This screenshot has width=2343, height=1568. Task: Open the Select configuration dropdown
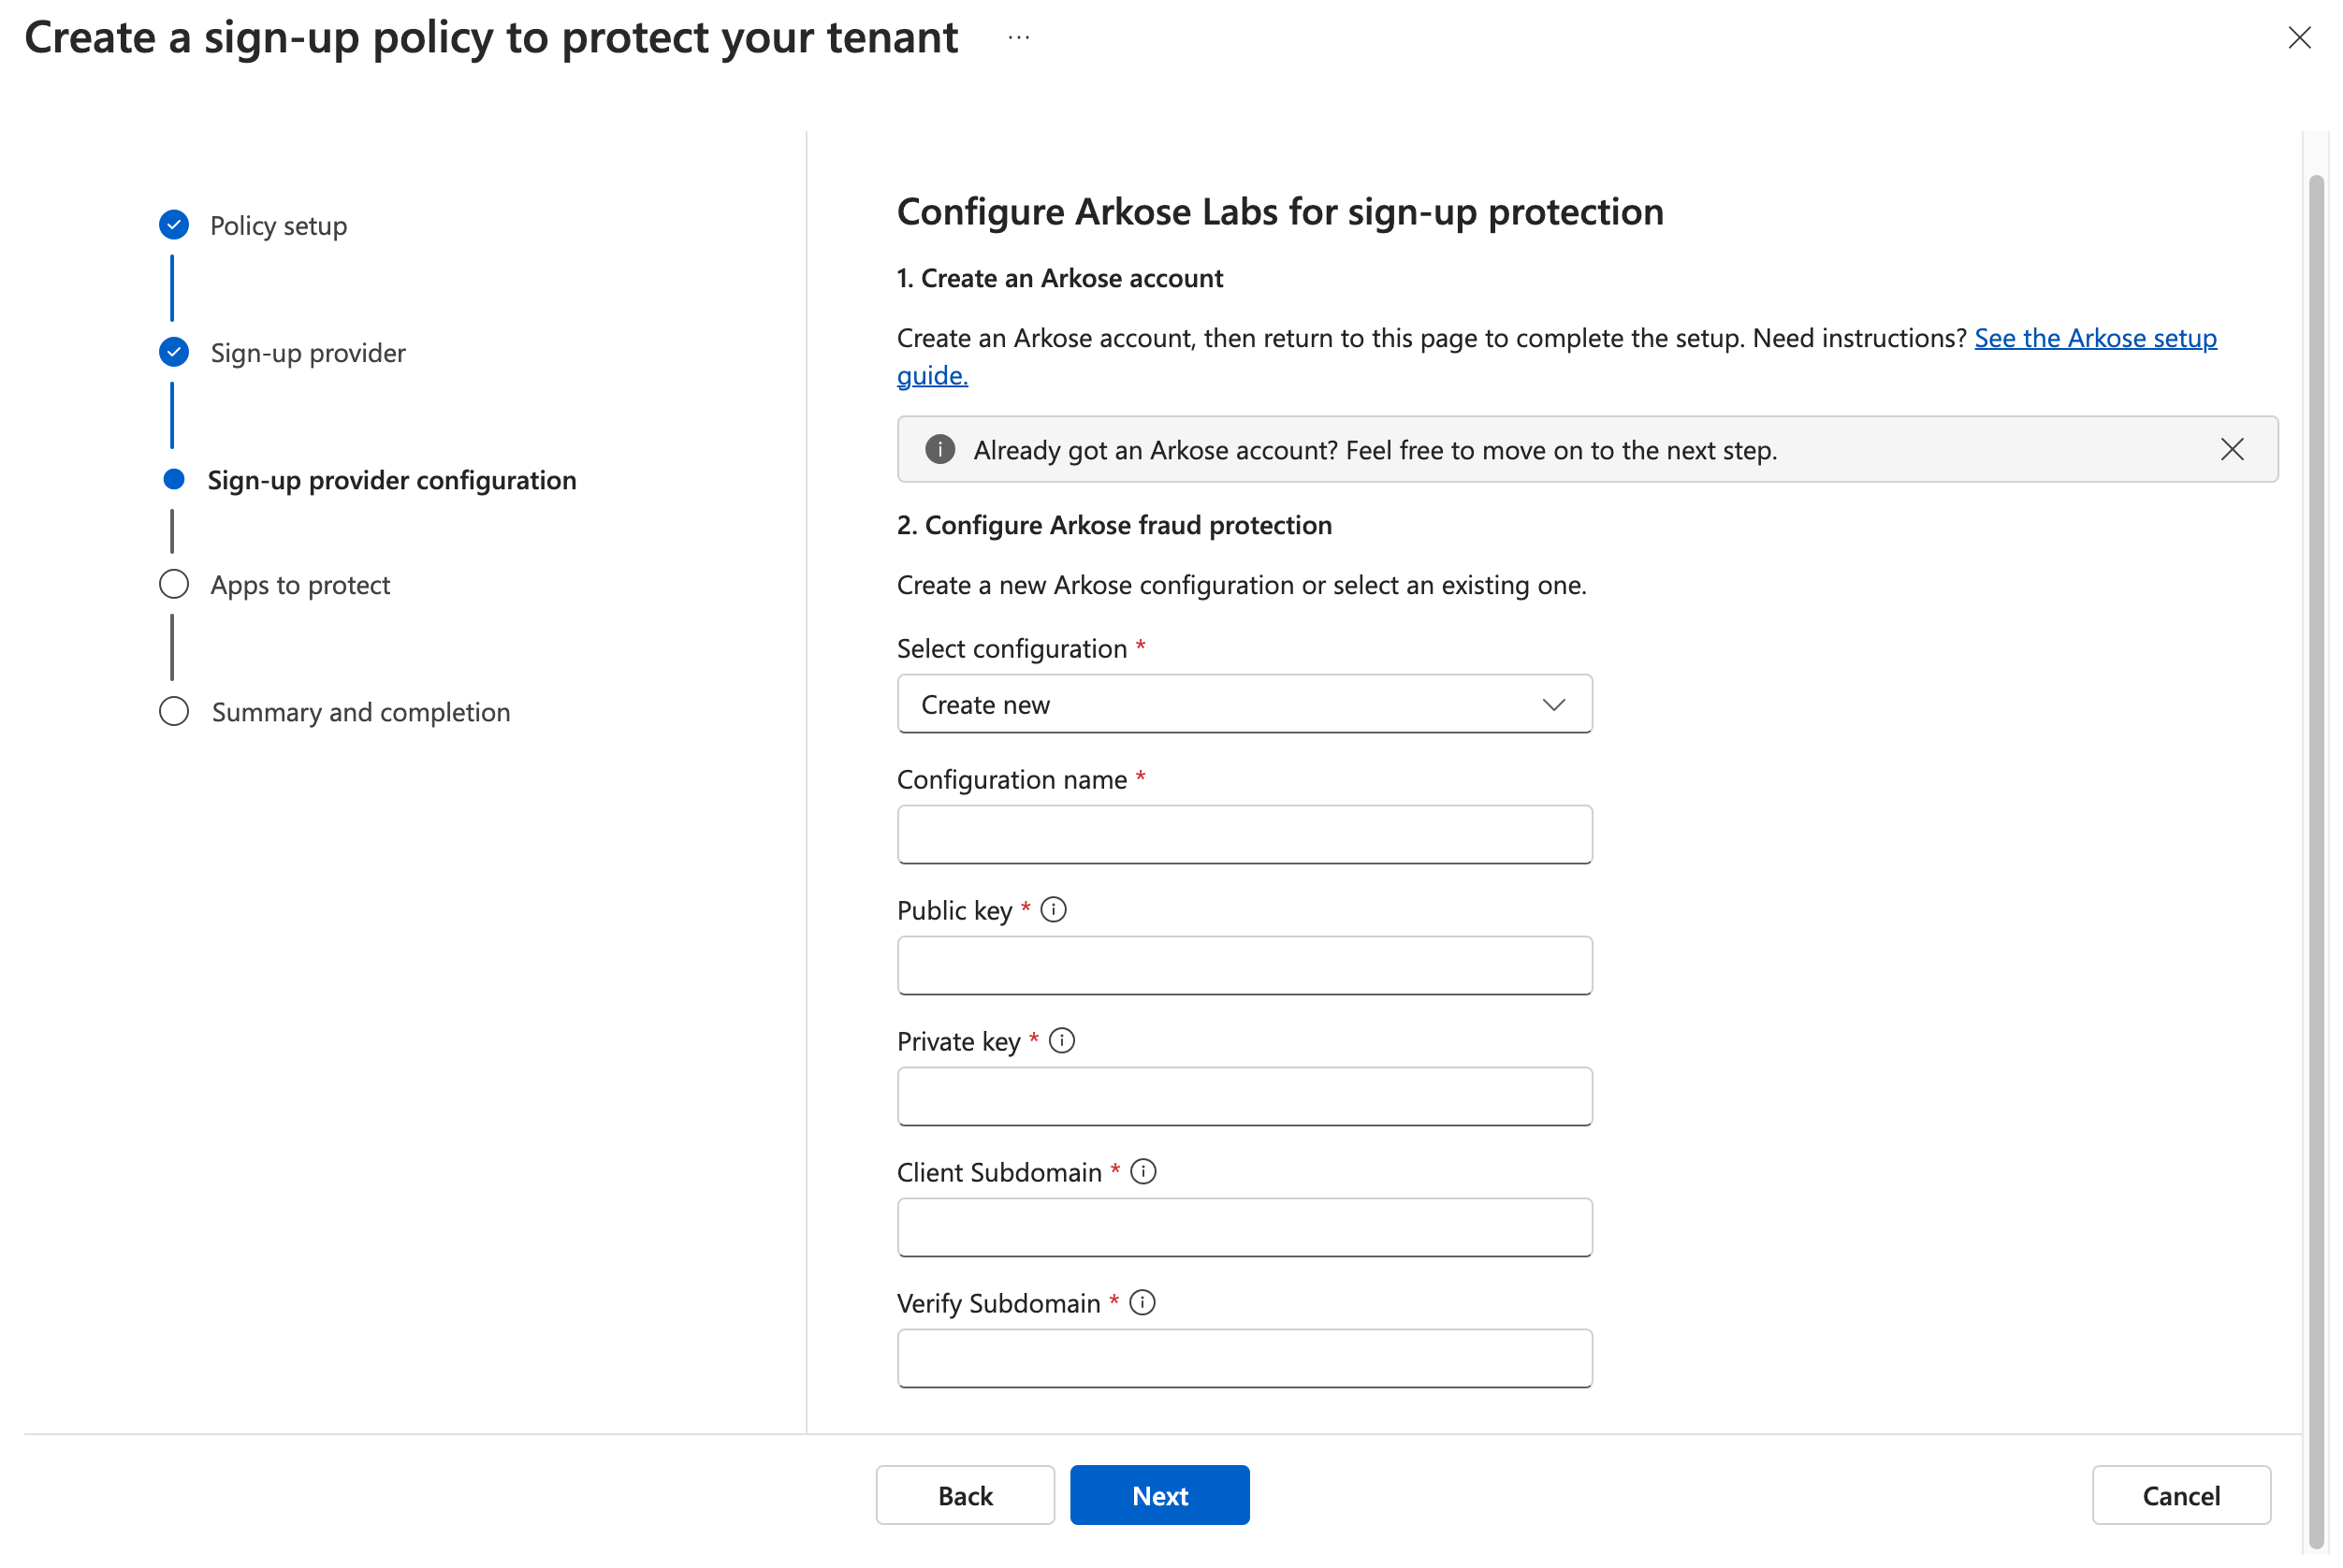1244,705
